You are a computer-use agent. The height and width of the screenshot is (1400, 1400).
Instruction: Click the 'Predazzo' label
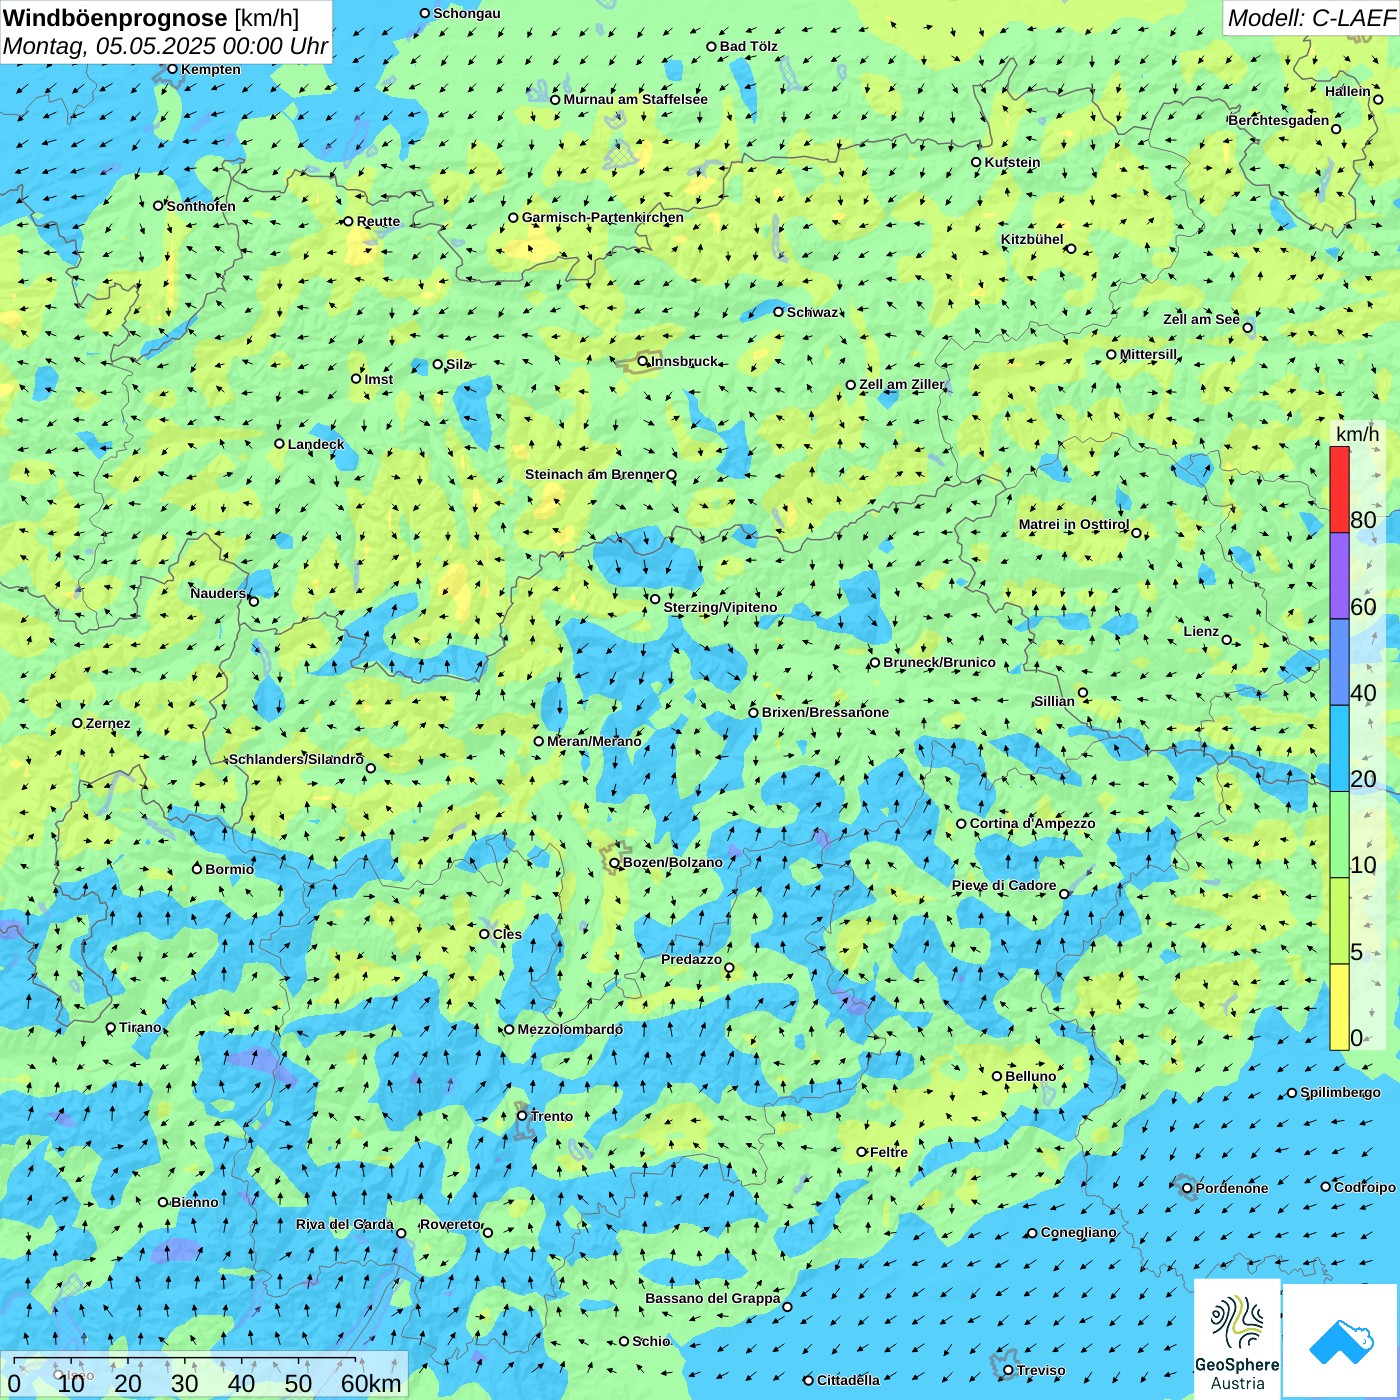point(691,959)
